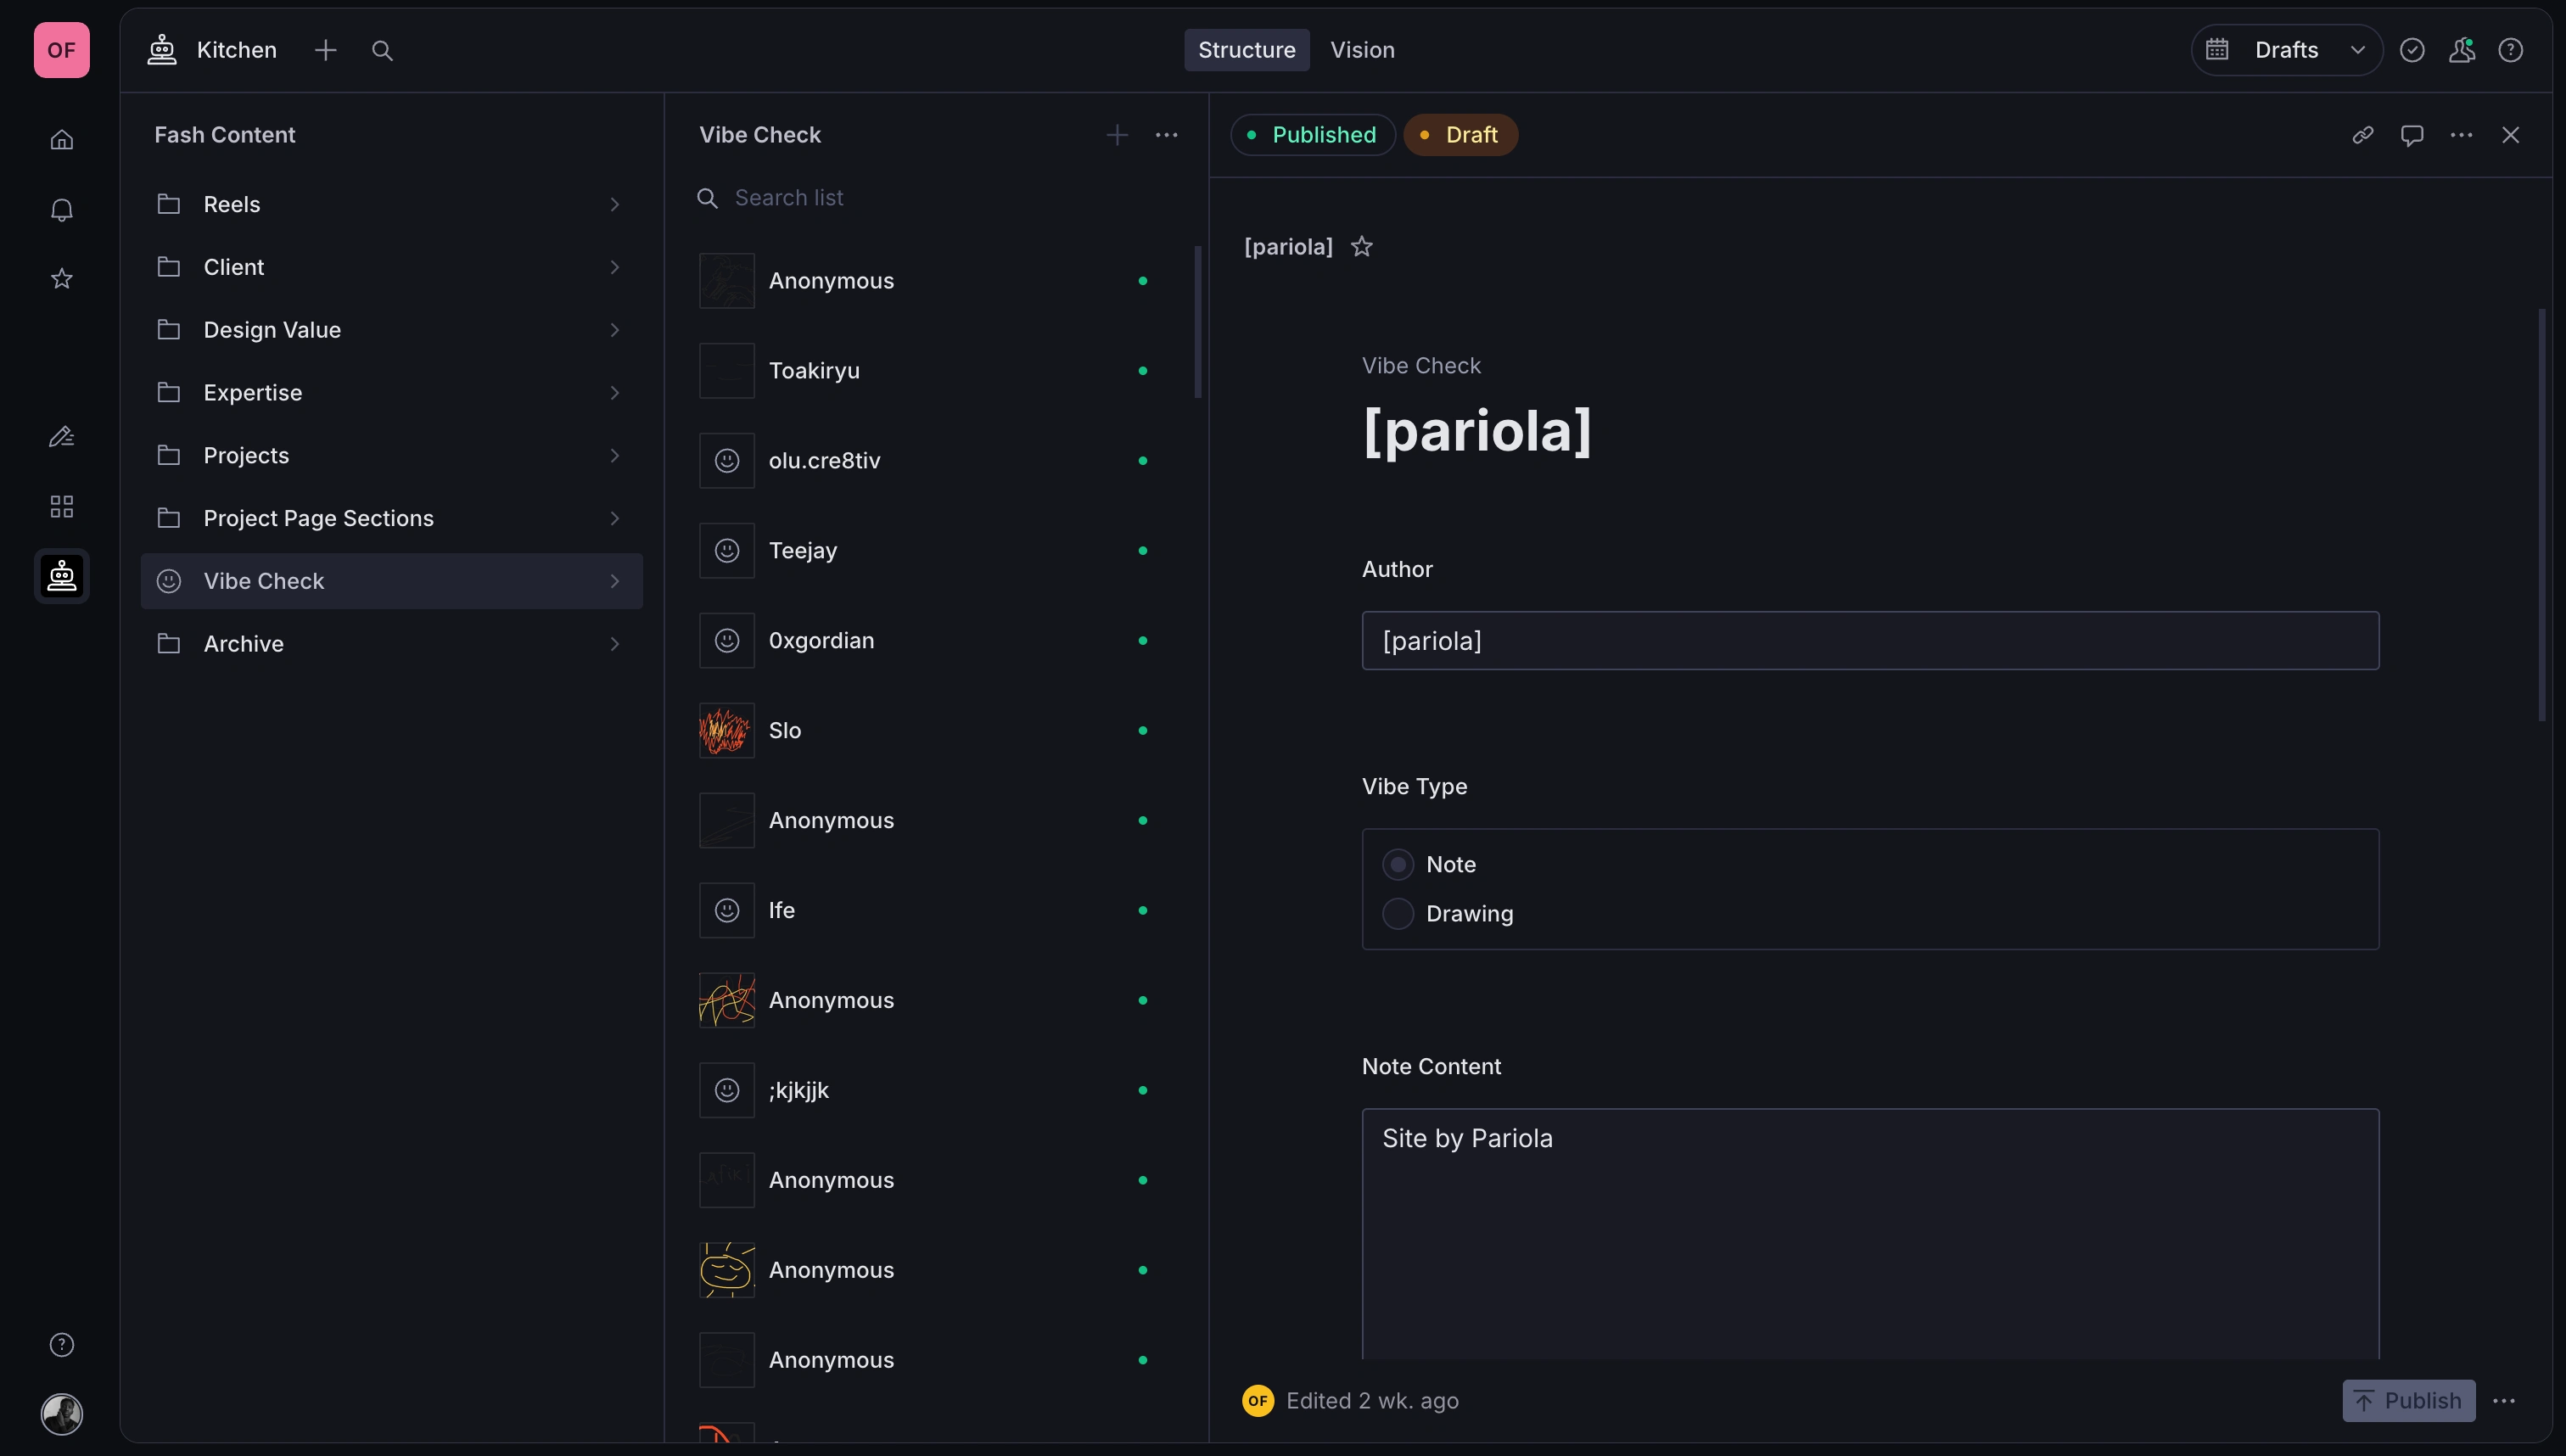Image resolution: width=2566 pixels, height=1456 pixels.
Task: Expand the Vibe Check folder chevron
Action: pyautogui.click(x=614, y=581)
